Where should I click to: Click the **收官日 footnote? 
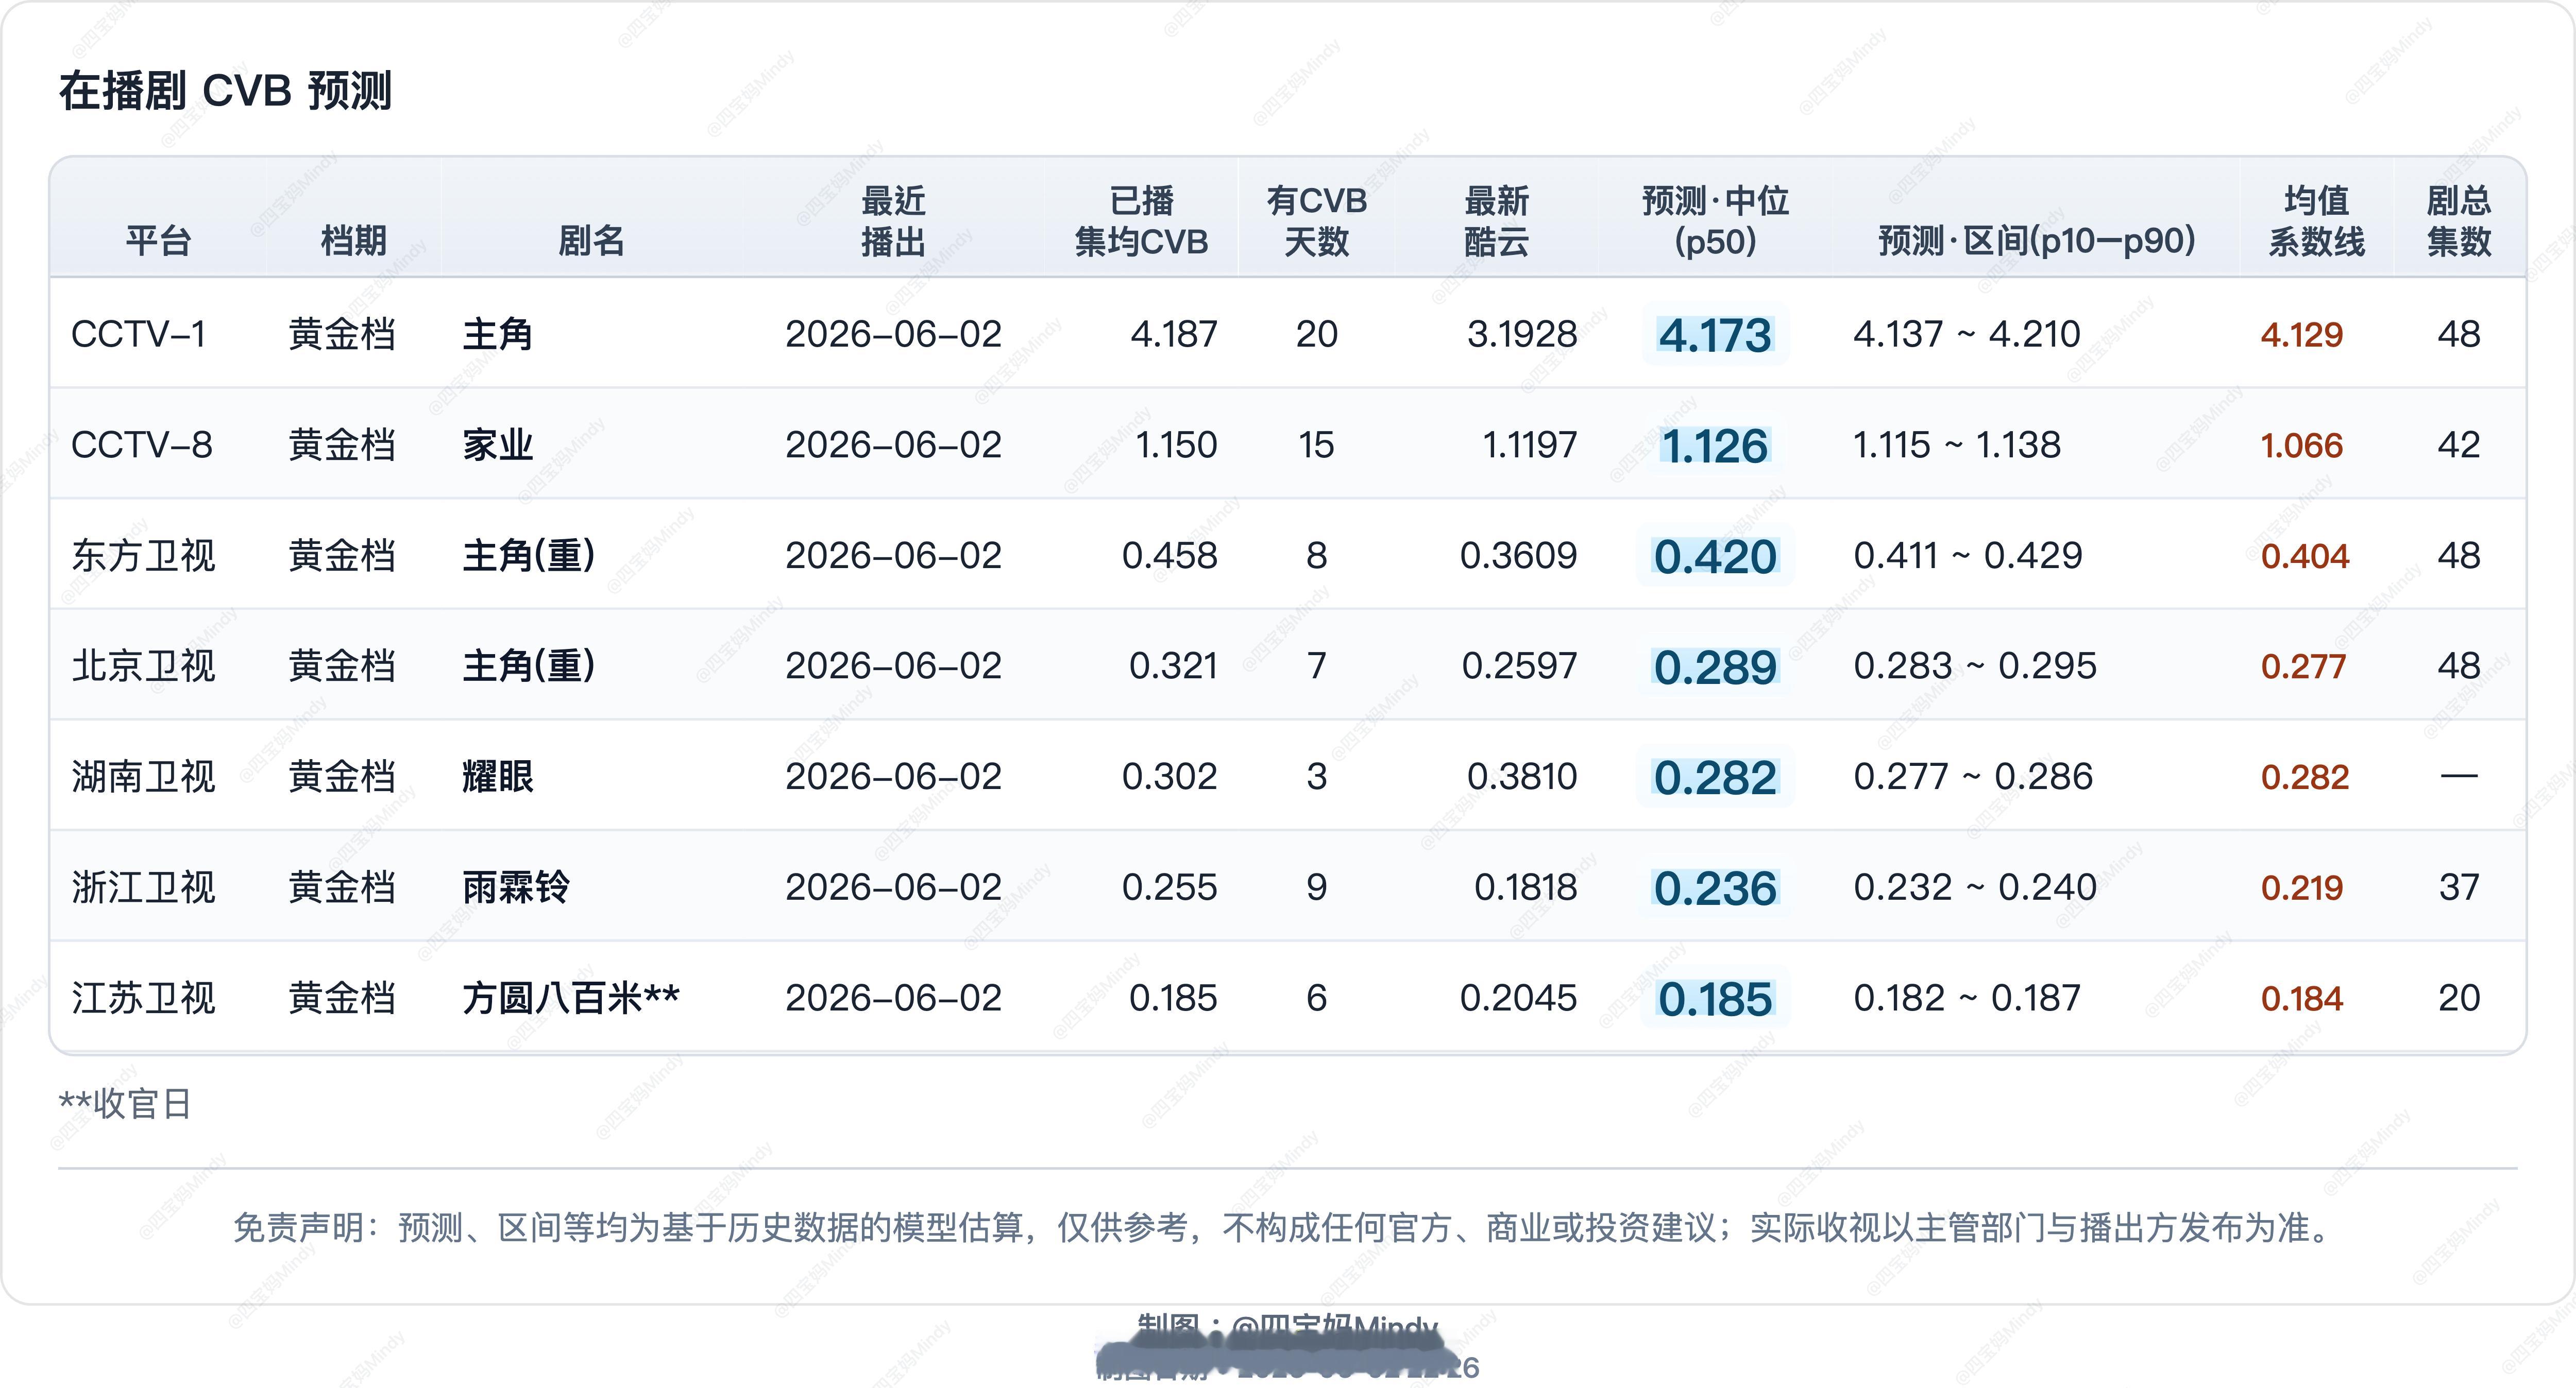(x=124, y=1104)
